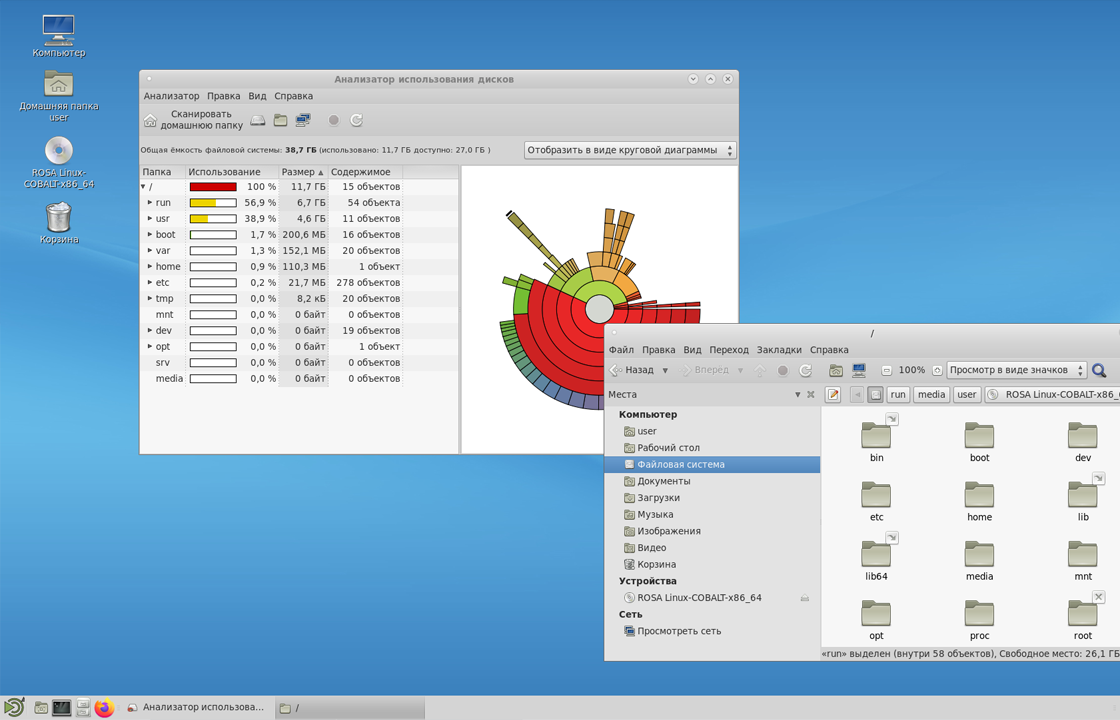Open the view mode dropdown 'Просмотр в виде значков'
Viewport: 1120px width, 720px height.
click(1016, 370)
